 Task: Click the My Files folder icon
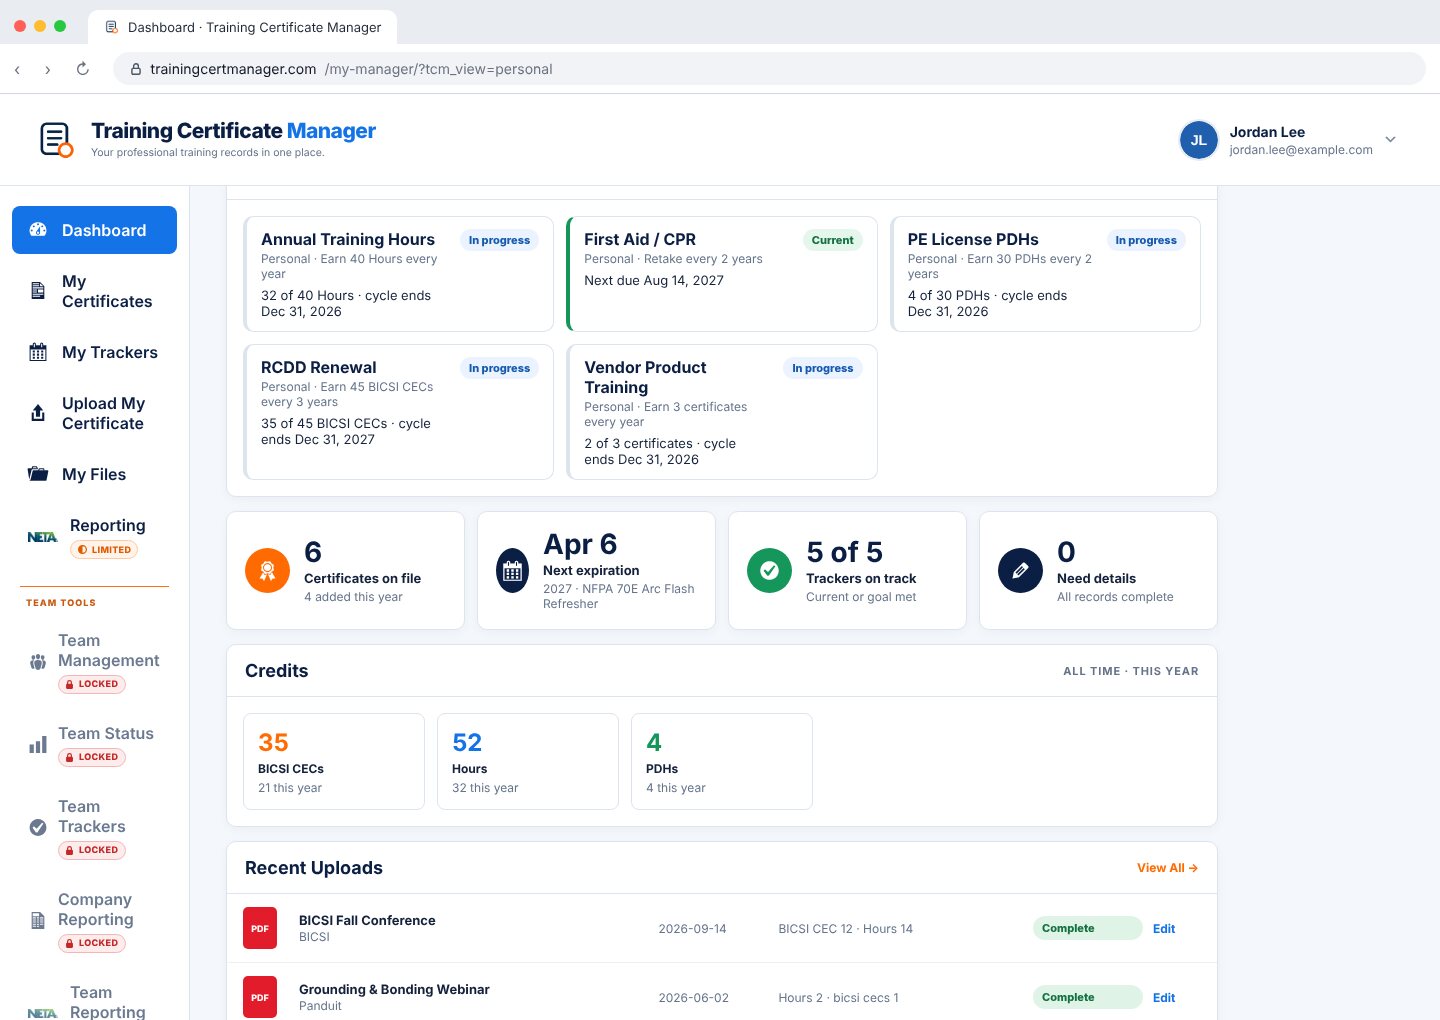[38, 474]
